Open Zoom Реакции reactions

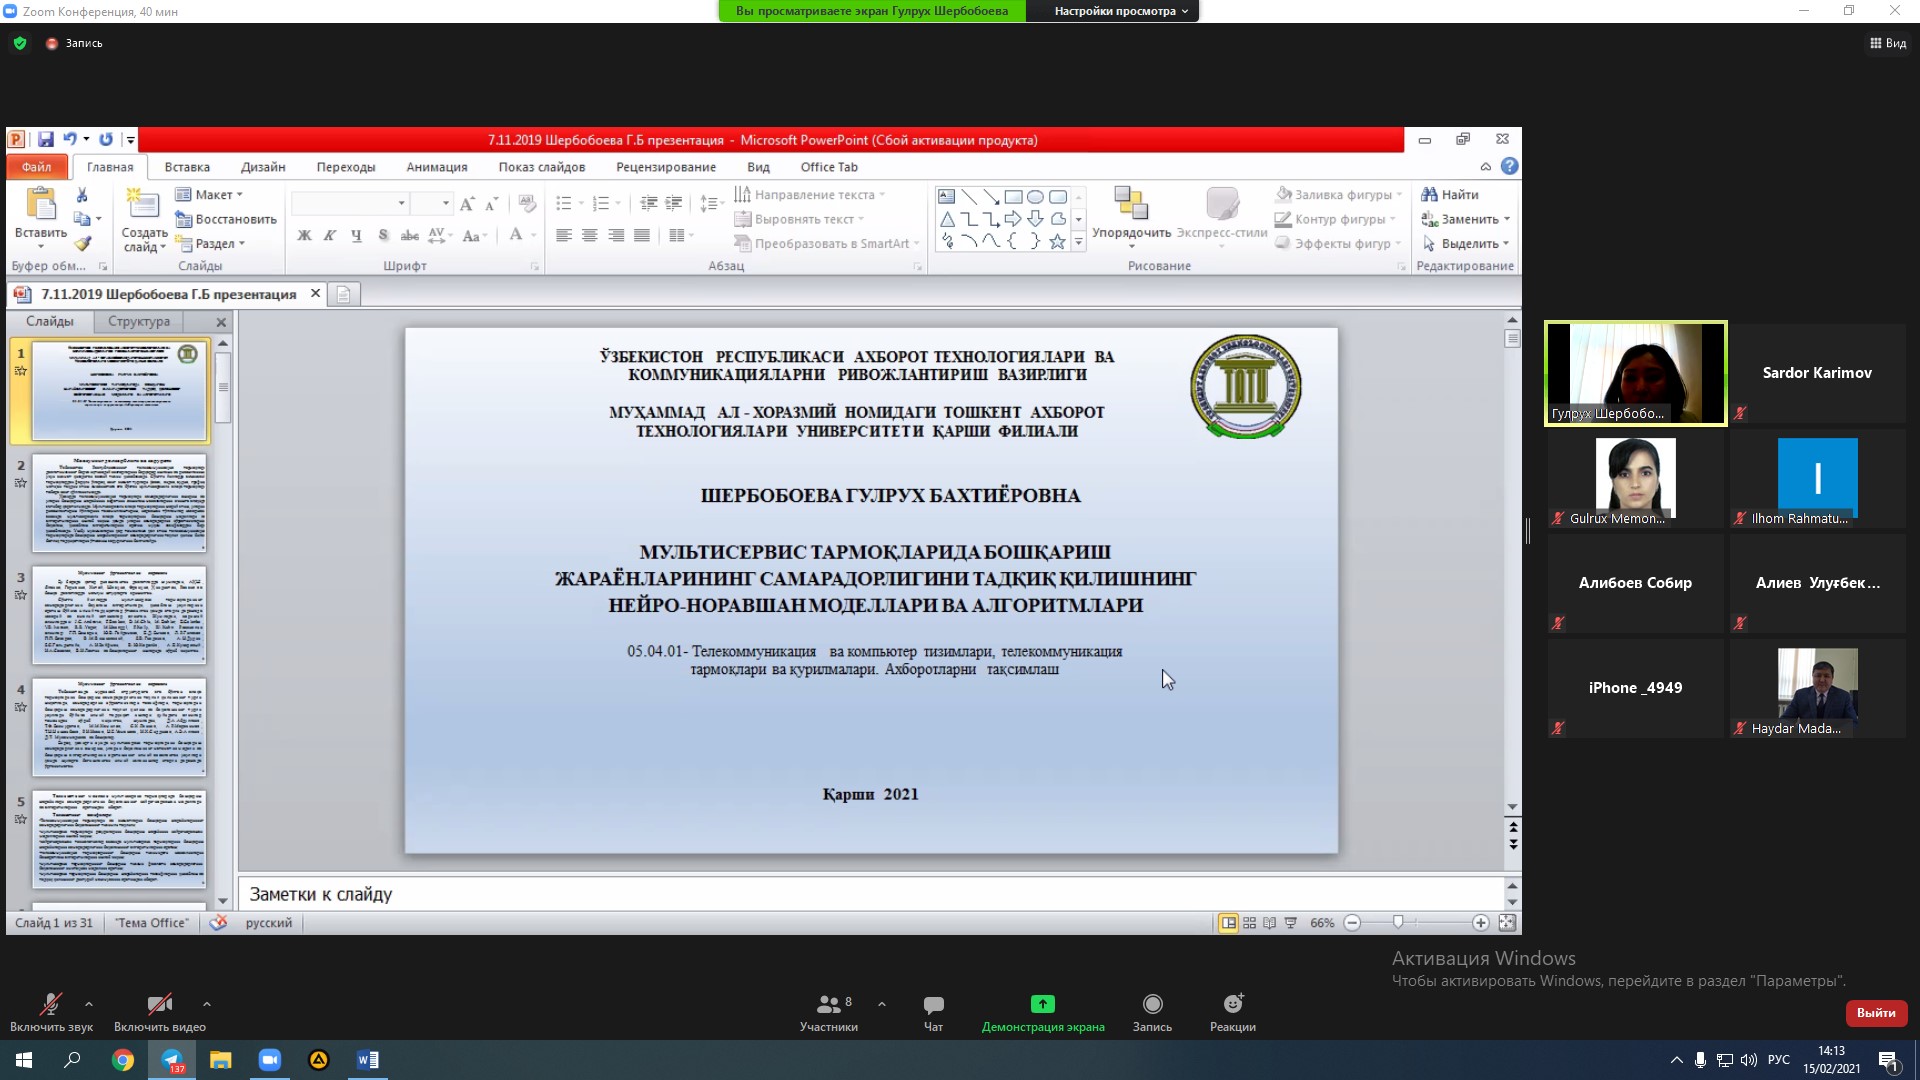1232,1012
